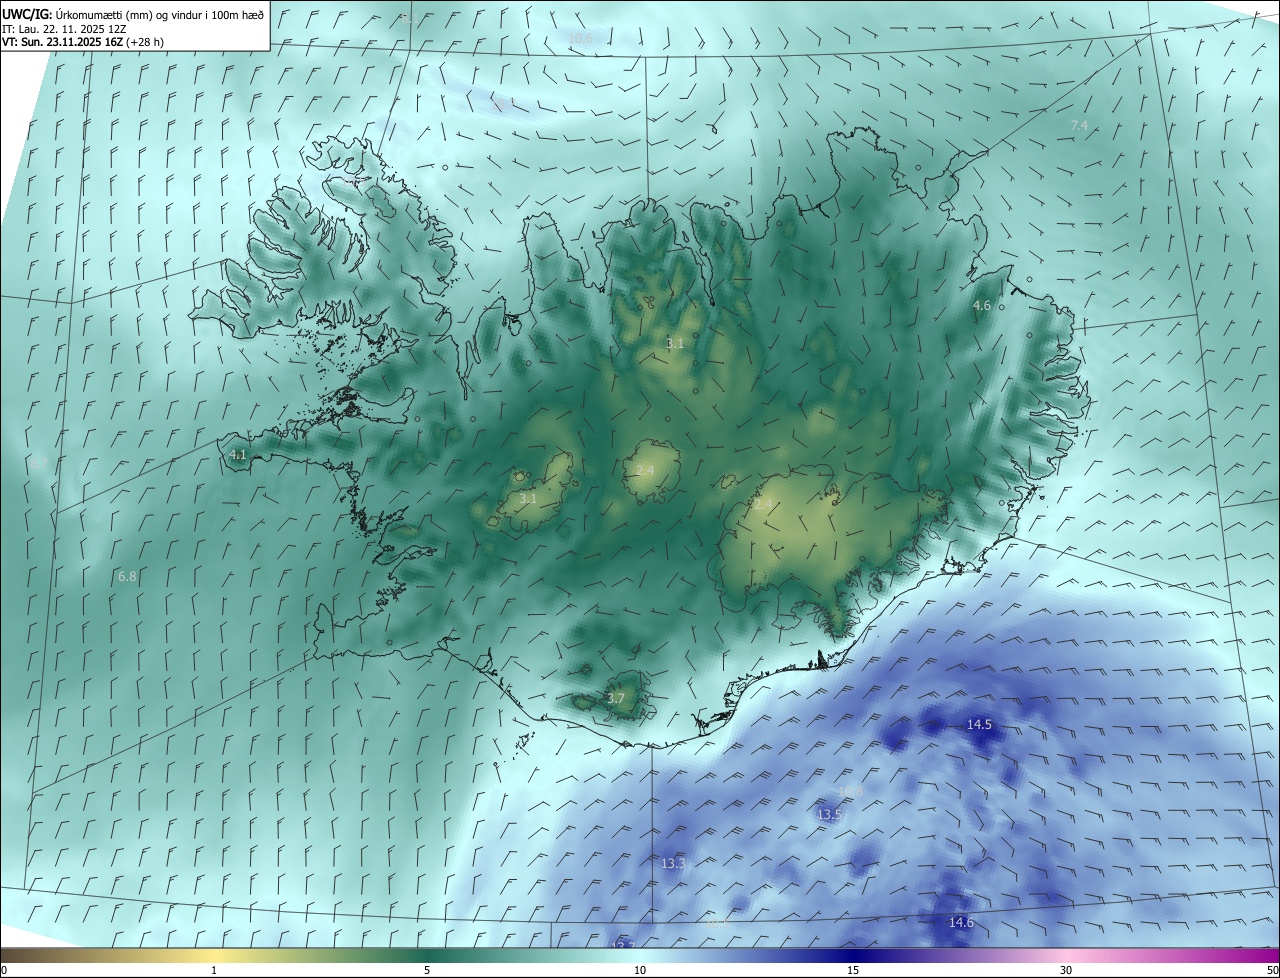This screenshot has height=978, width=1280.
Task: Click the 'UWC/IG: Úrkomumætti (mm)' map title
Action: point(133,13)
